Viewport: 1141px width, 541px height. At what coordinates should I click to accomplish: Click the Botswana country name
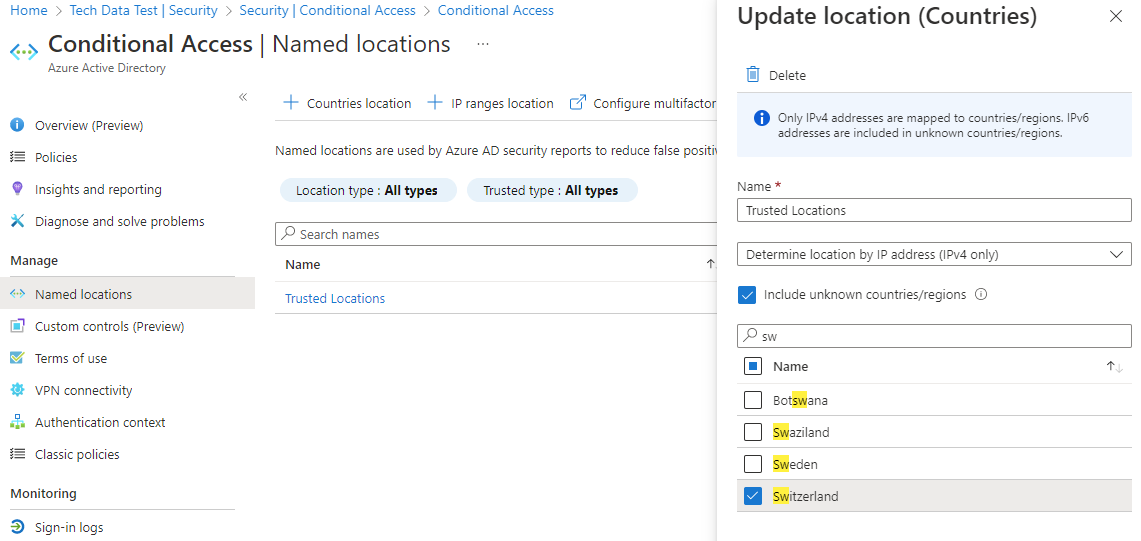click(800, 400)
